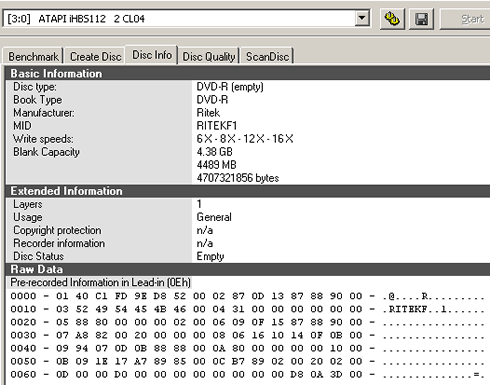Click the Copyright protection label

[x=57, y=230]
